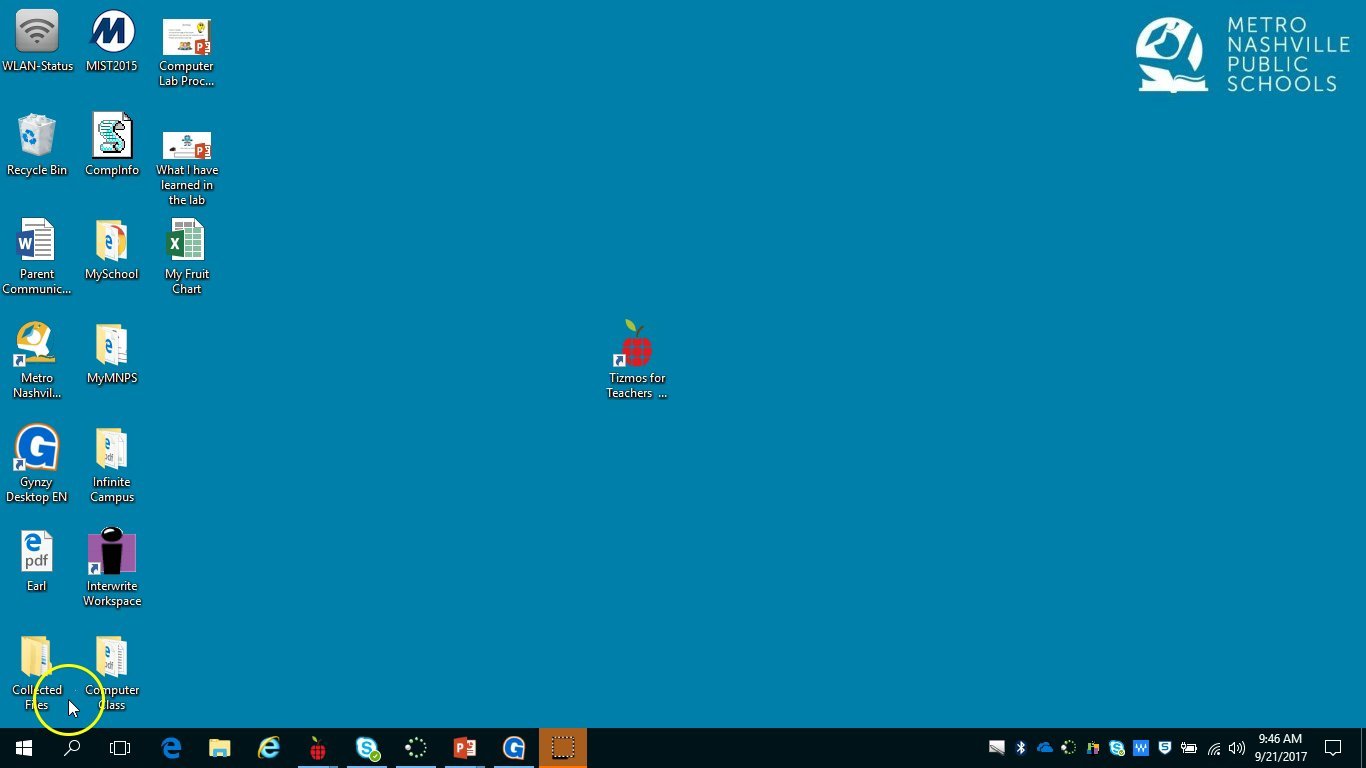Launch Microsoft Edge from the taskbar
This screenshot has width=1366, height=768.
coord(172,748)
